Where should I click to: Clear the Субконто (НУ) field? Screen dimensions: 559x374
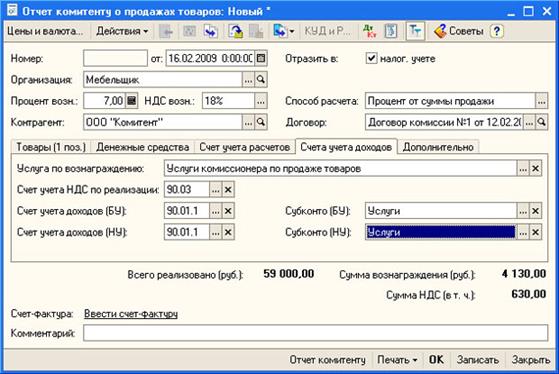[x=535, y=232]
